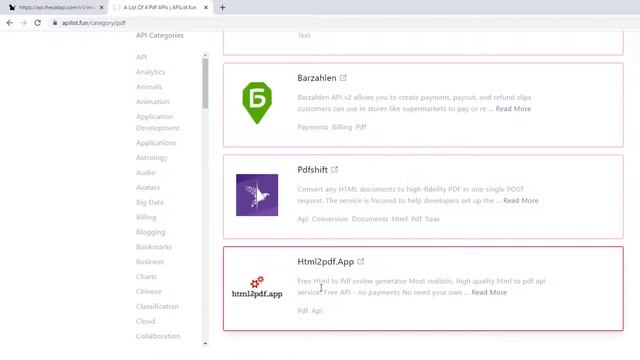Viewport: 640px width, 360px height.
Task: Click category list scroll up arrow
Action: (205, 55)
